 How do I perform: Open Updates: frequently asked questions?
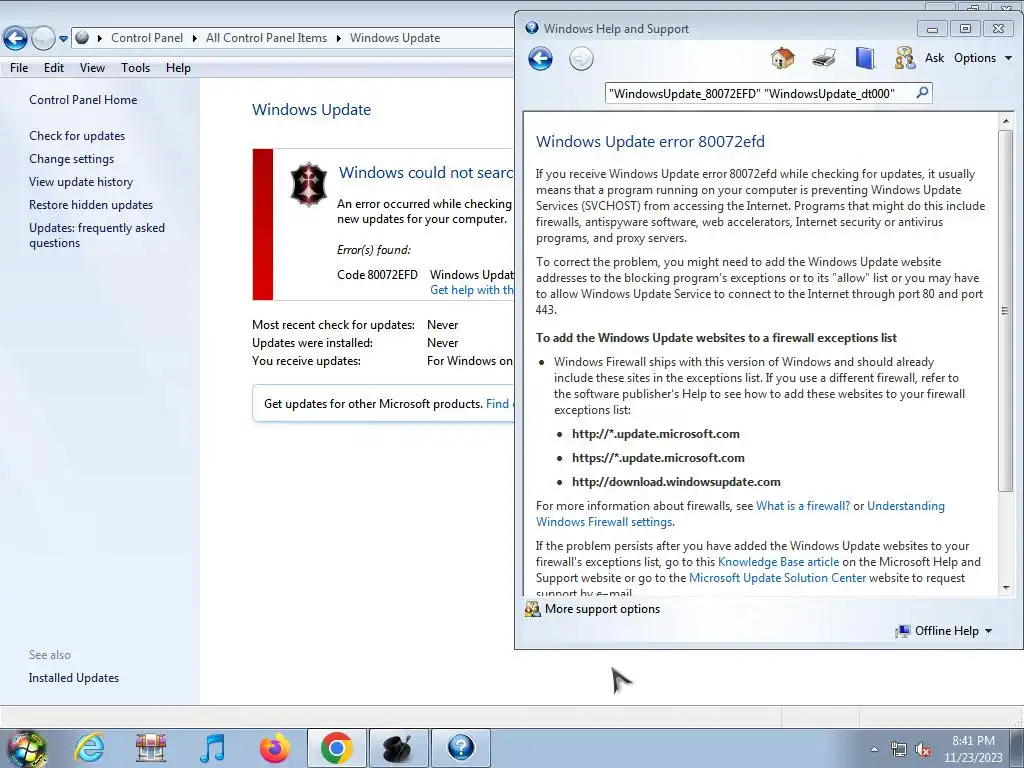(97, 235)
